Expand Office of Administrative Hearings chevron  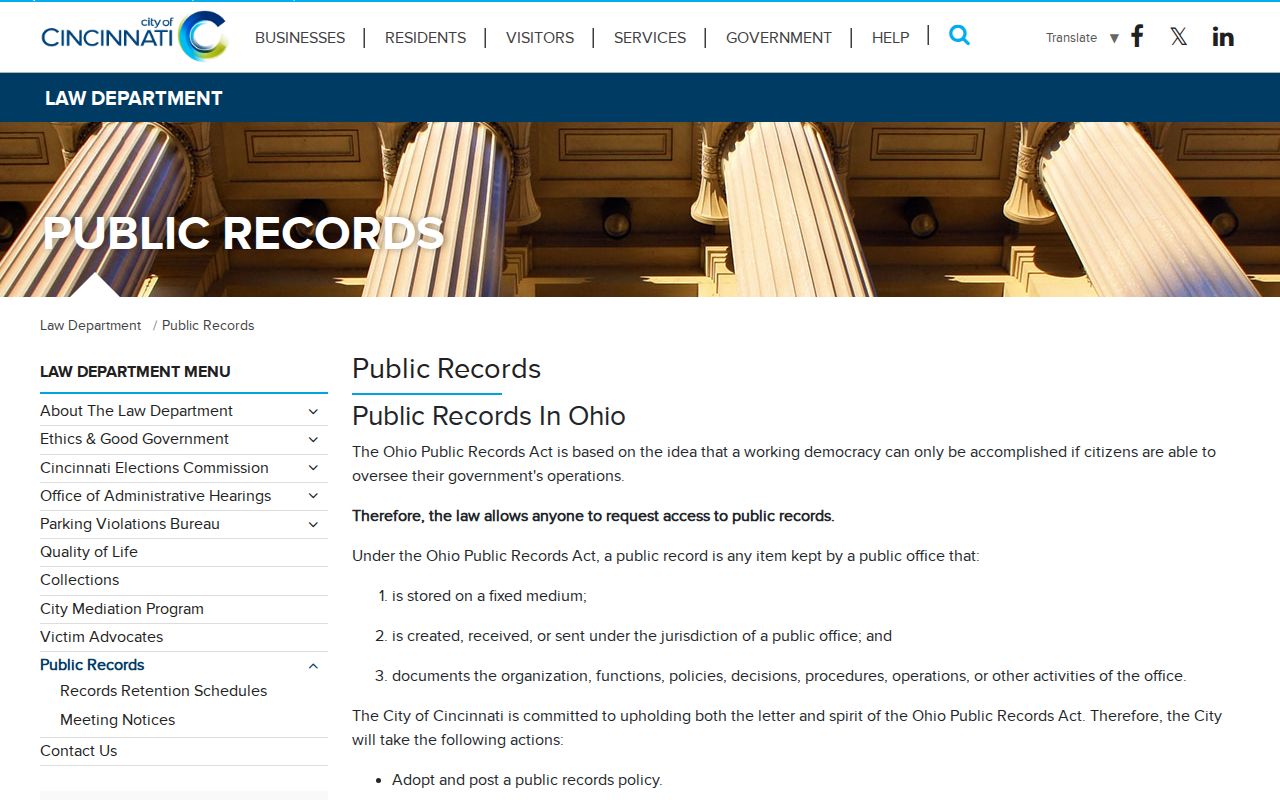click(313, 496)
